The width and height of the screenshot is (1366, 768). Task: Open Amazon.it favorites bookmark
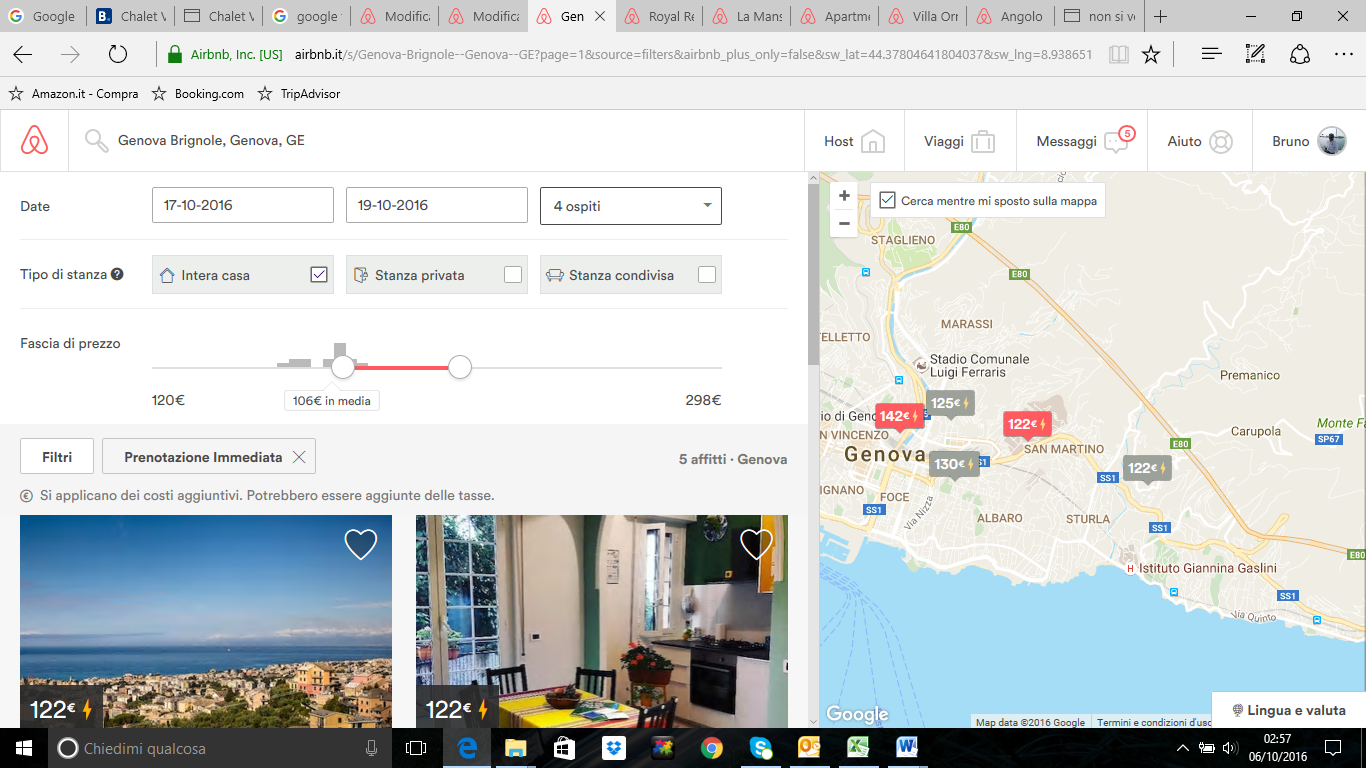tap(74, 94)
